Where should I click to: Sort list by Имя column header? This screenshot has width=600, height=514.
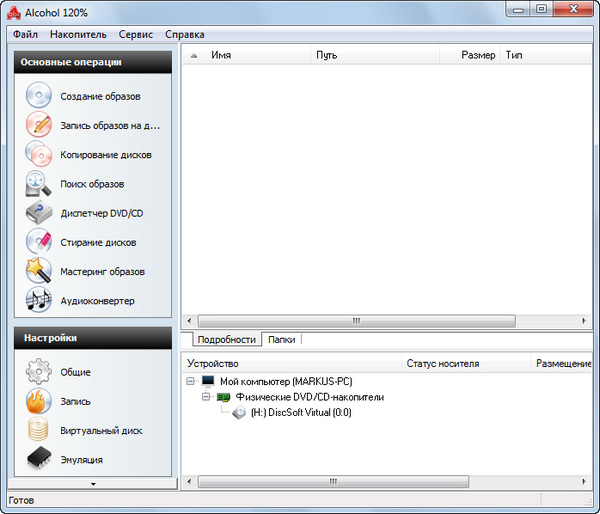coord(221,55)
